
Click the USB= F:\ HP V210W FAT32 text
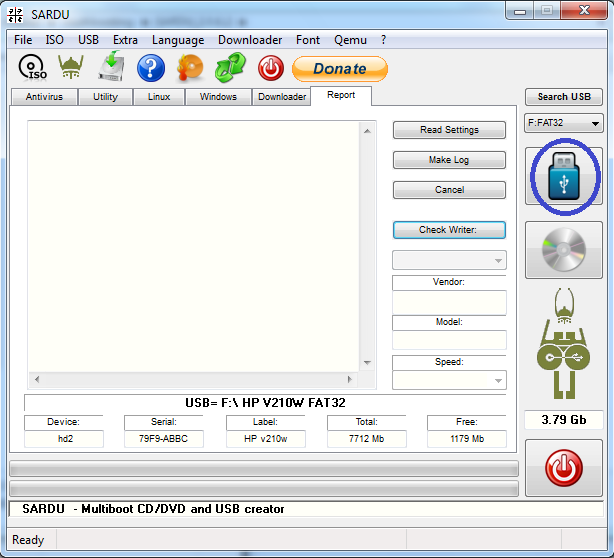[265, 403]
